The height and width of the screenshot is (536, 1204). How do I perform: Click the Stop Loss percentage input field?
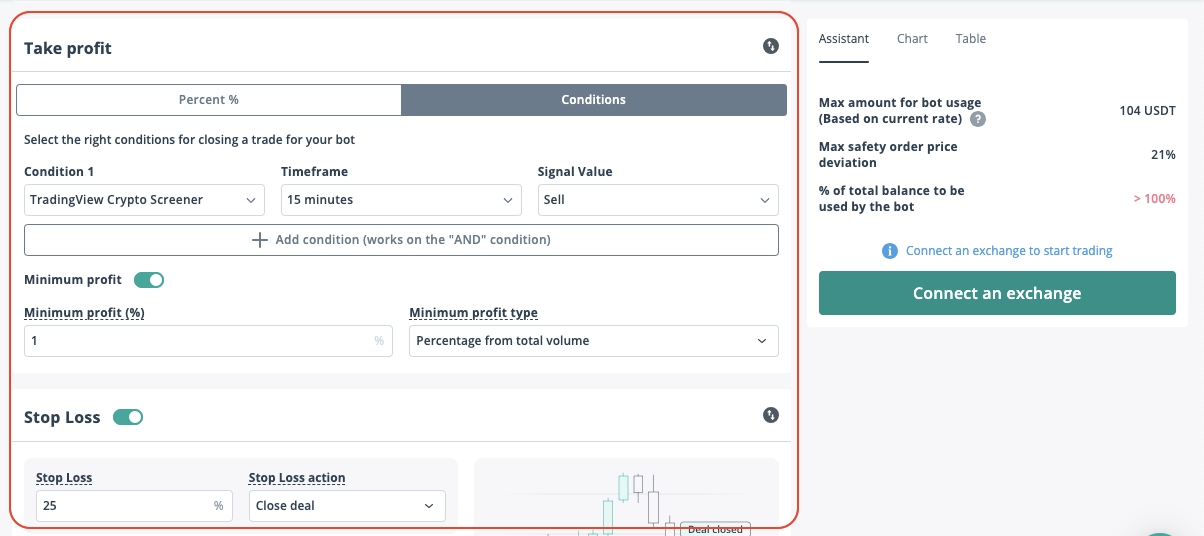(x=124, y=506)
